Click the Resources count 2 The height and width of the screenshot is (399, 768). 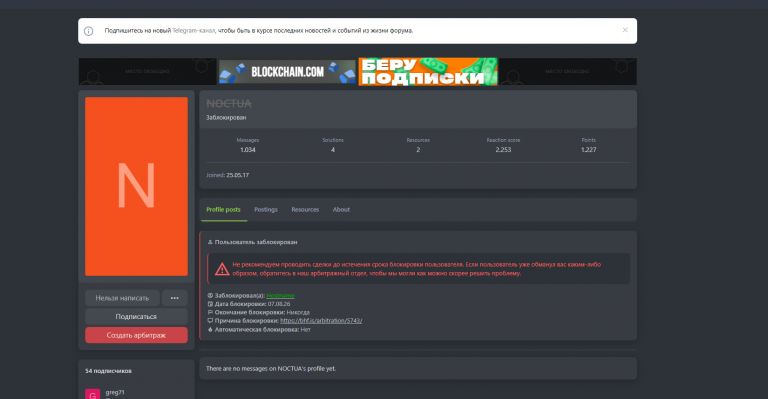(x=418, y=150)
